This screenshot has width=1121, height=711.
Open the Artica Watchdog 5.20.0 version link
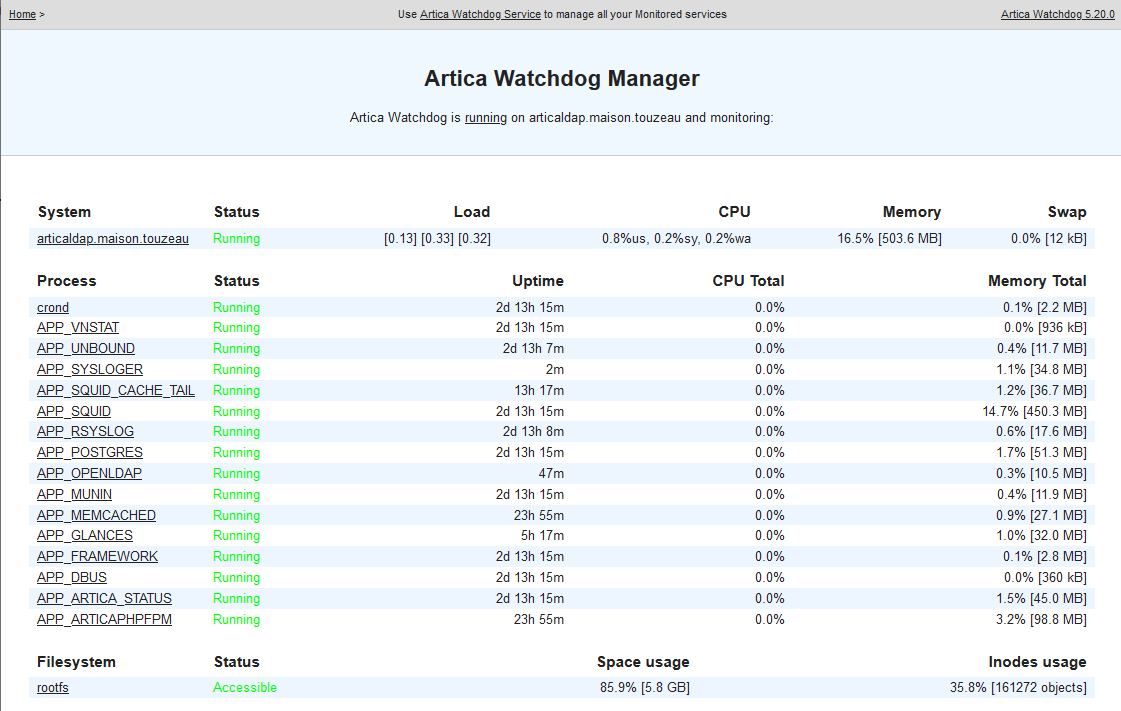1057,14
